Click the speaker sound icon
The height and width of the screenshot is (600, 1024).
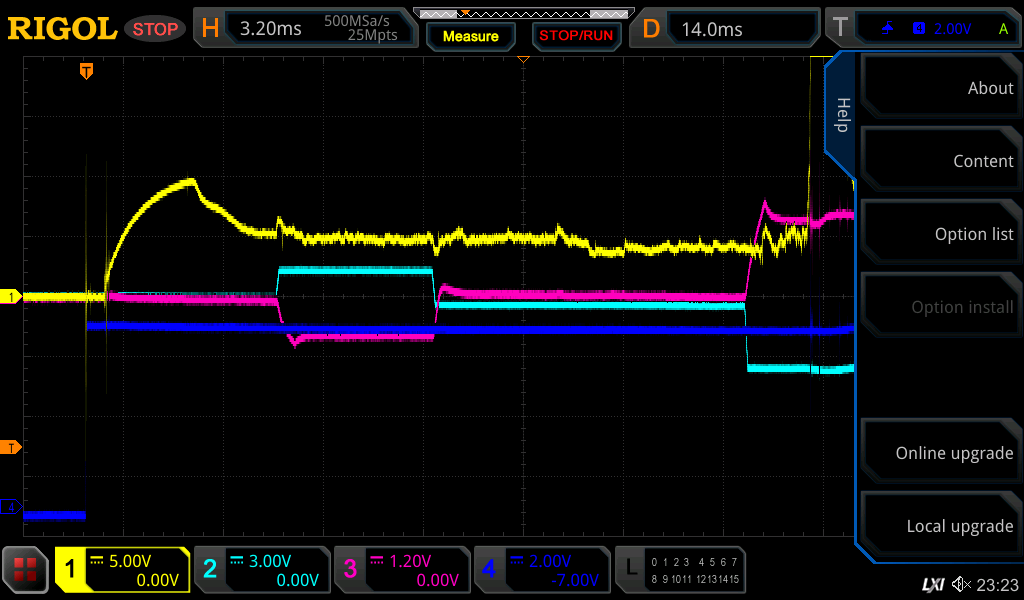coord(961,584)
